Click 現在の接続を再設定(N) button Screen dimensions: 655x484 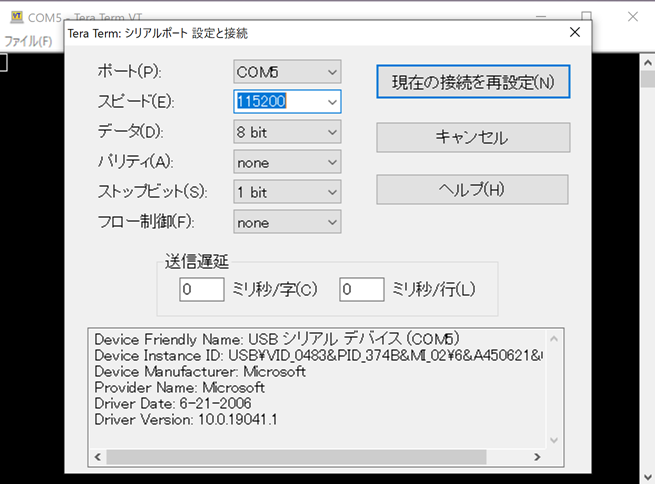[x=473, y=82]
